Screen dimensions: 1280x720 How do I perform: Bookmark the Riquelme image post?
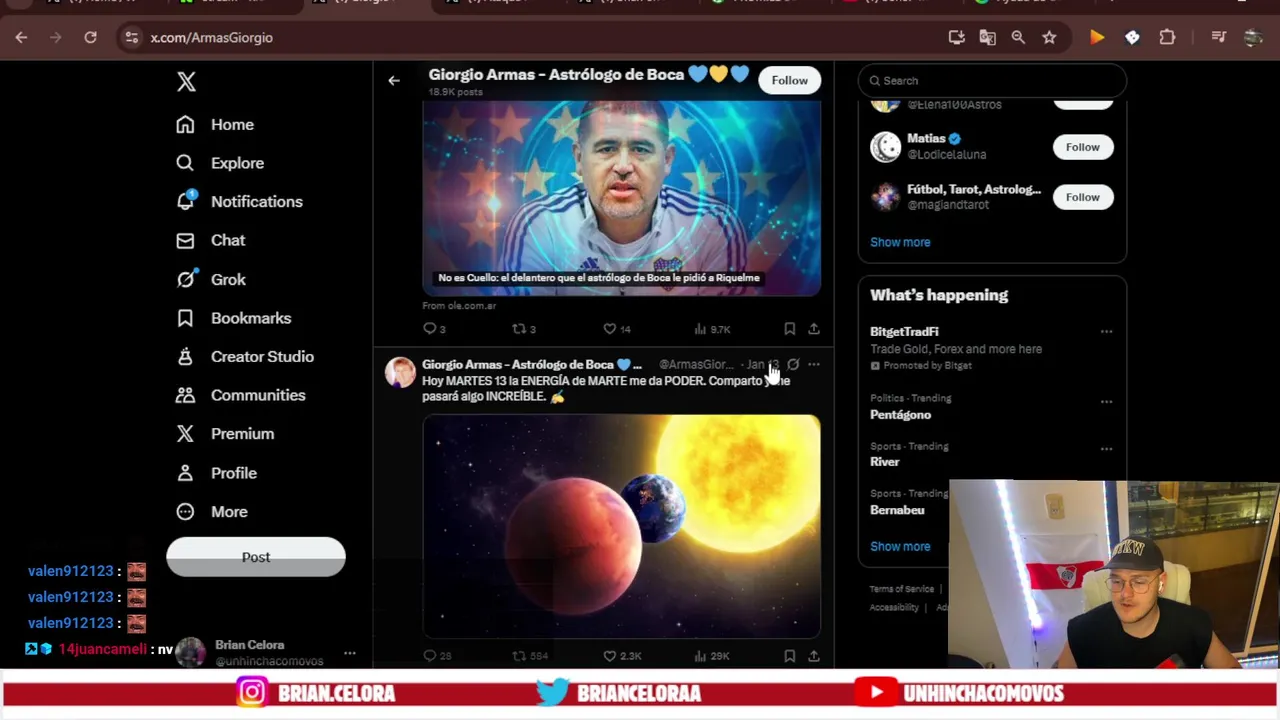click(x=789, y=329)
